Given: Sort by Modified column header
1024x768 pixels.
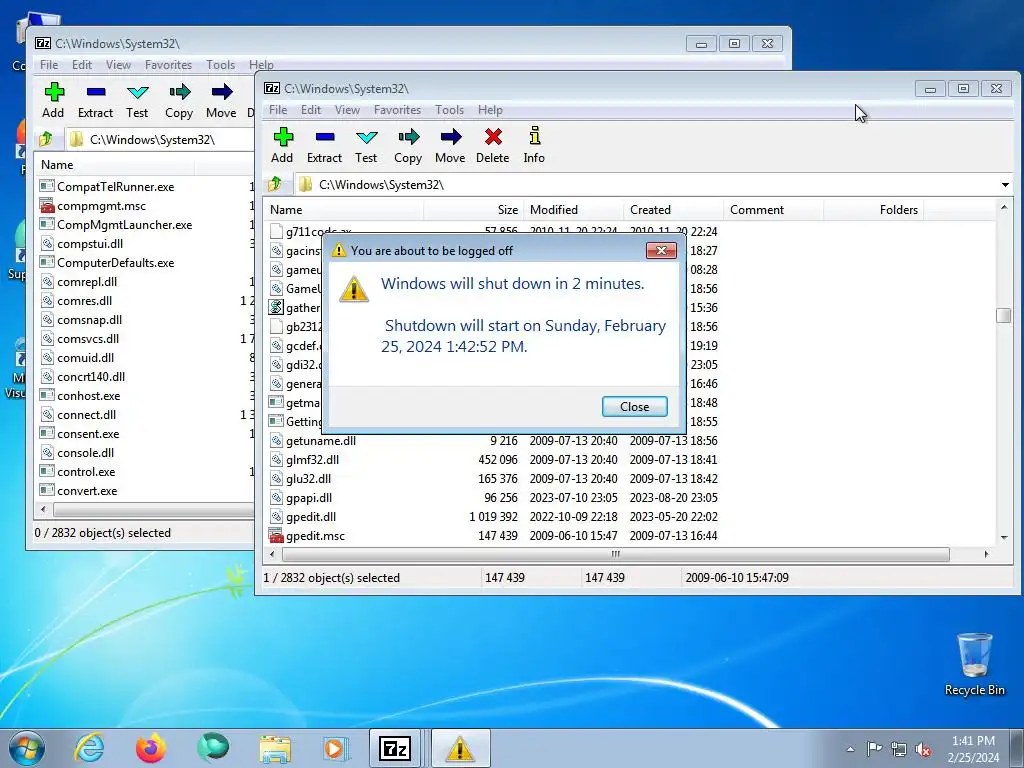Looking at the screenshot, I should 573,210.
